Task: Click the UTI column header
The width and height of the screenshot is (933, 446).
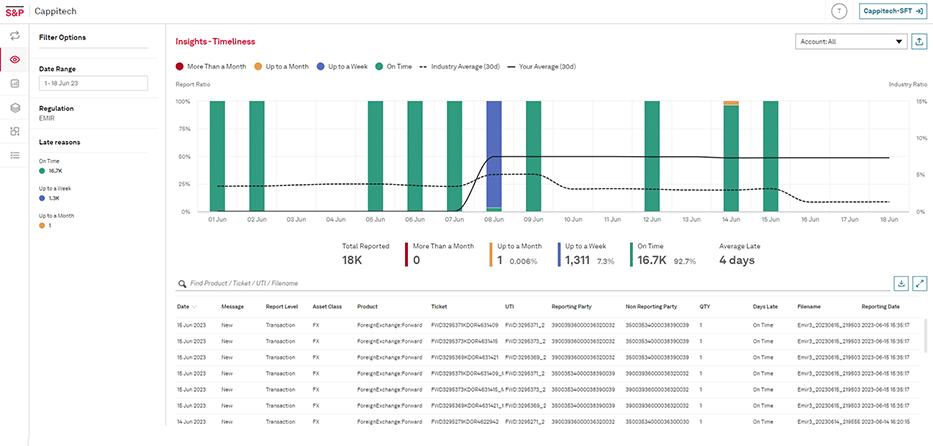Action: coord(509,307)
